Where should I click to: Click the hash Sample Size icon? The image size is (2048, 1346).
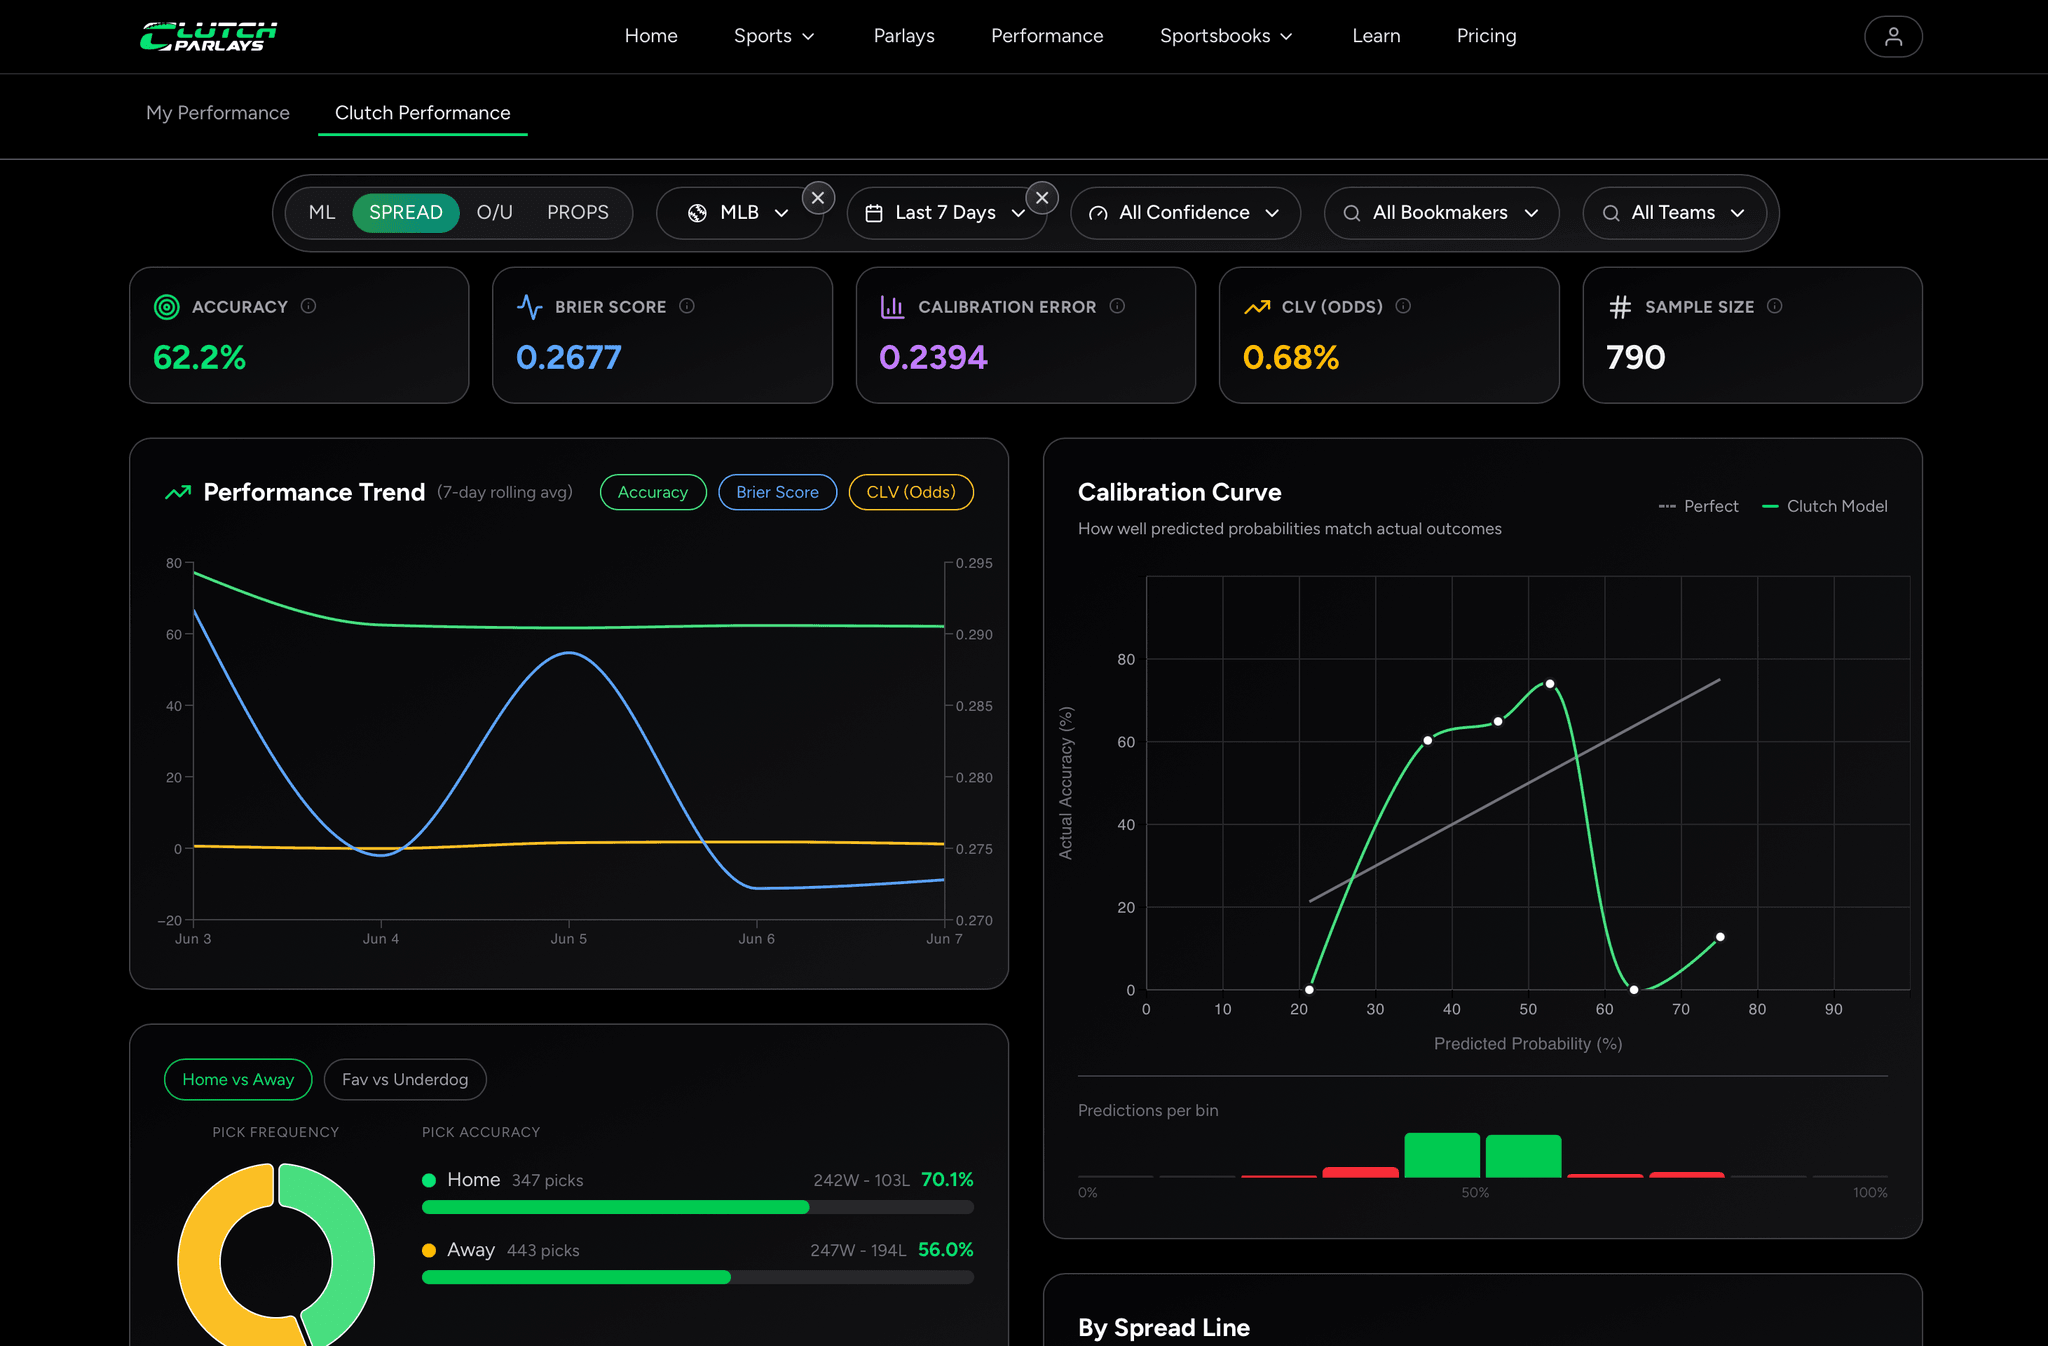coord(1620,307)
